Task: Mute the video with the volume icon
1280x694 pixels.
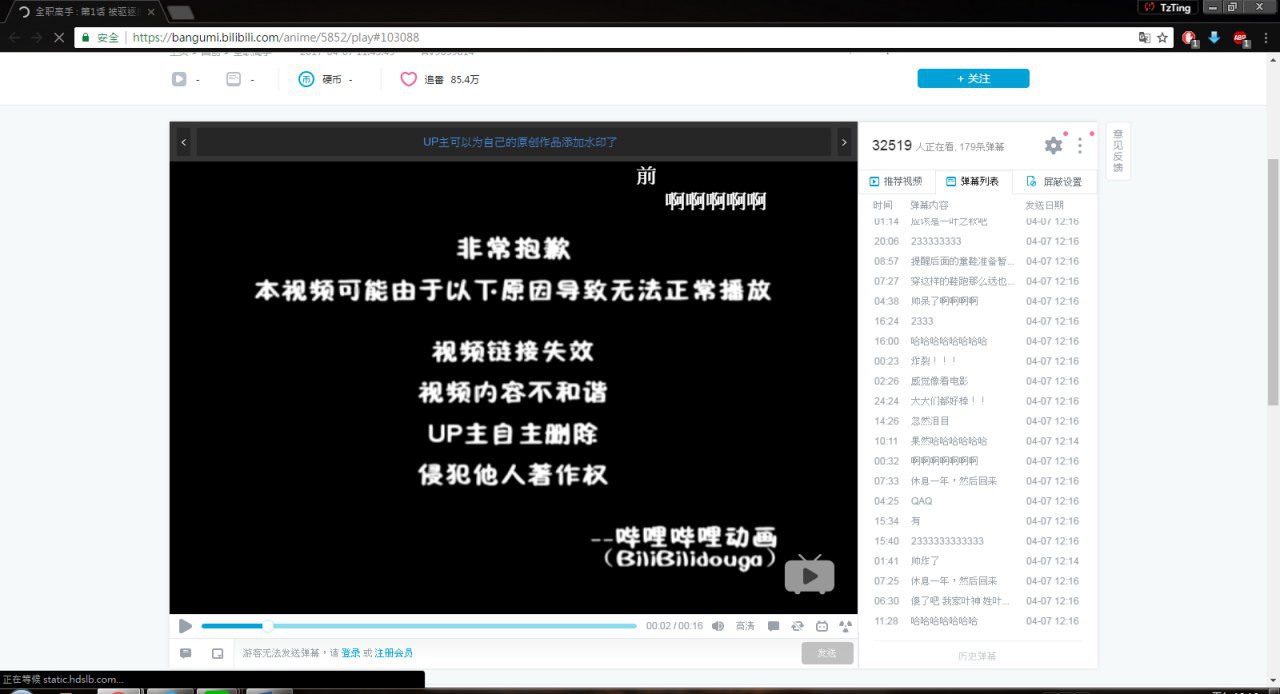Action: [717, 626]
